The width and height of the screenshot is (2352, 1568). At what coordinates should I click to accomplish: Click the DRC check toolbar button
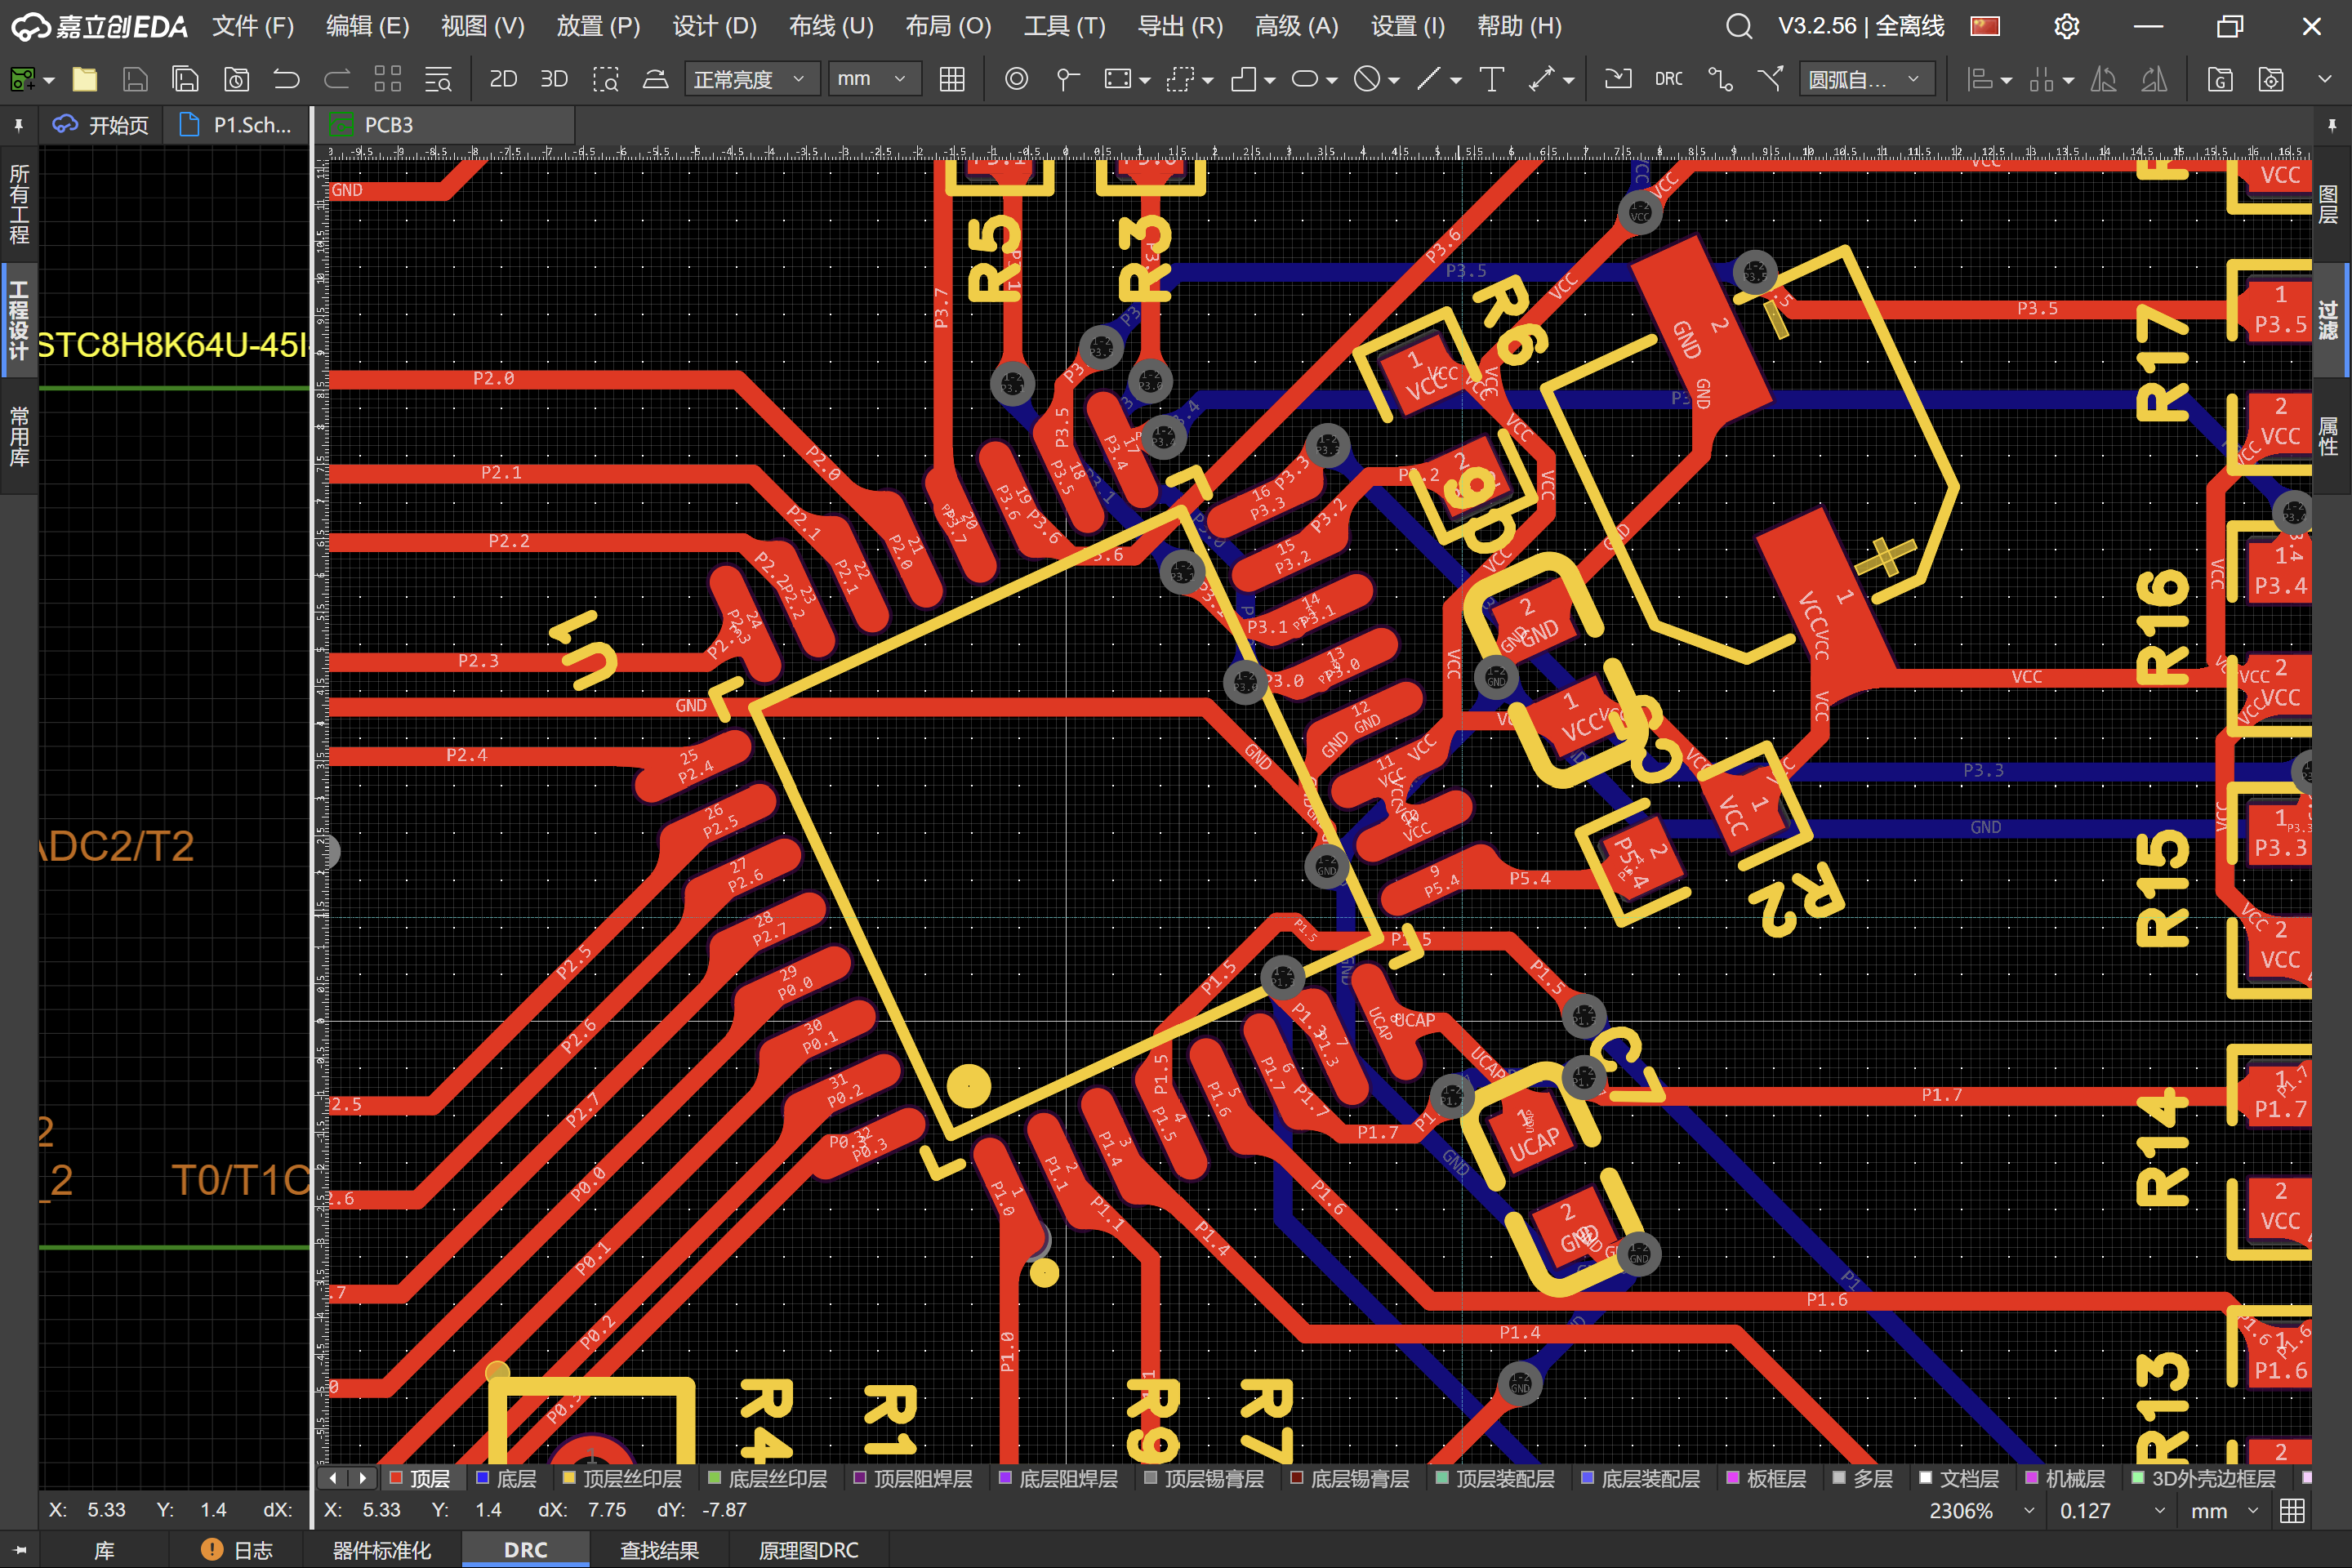tap(1668, 79)
